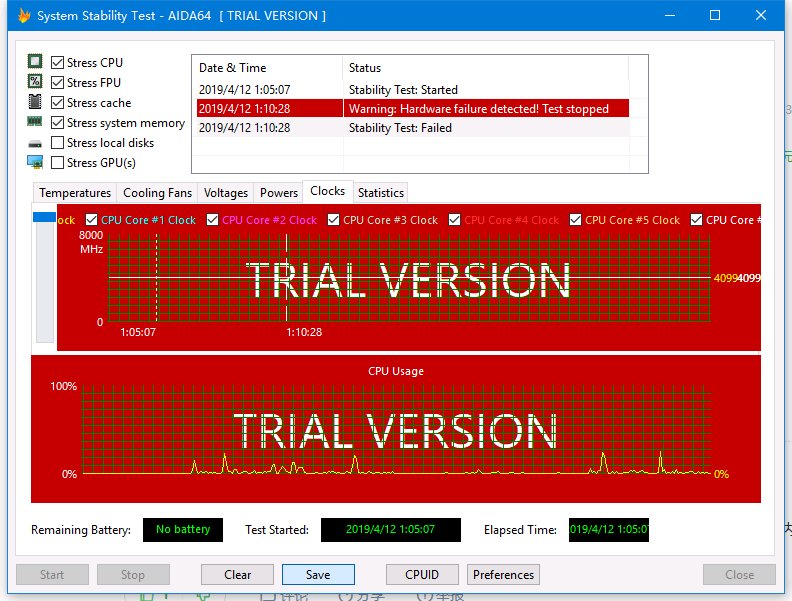Toggle CPU Core #5 Clock graph checkbox
The width and height of the screenshot is (792, 601).
[x=575, y=220]
